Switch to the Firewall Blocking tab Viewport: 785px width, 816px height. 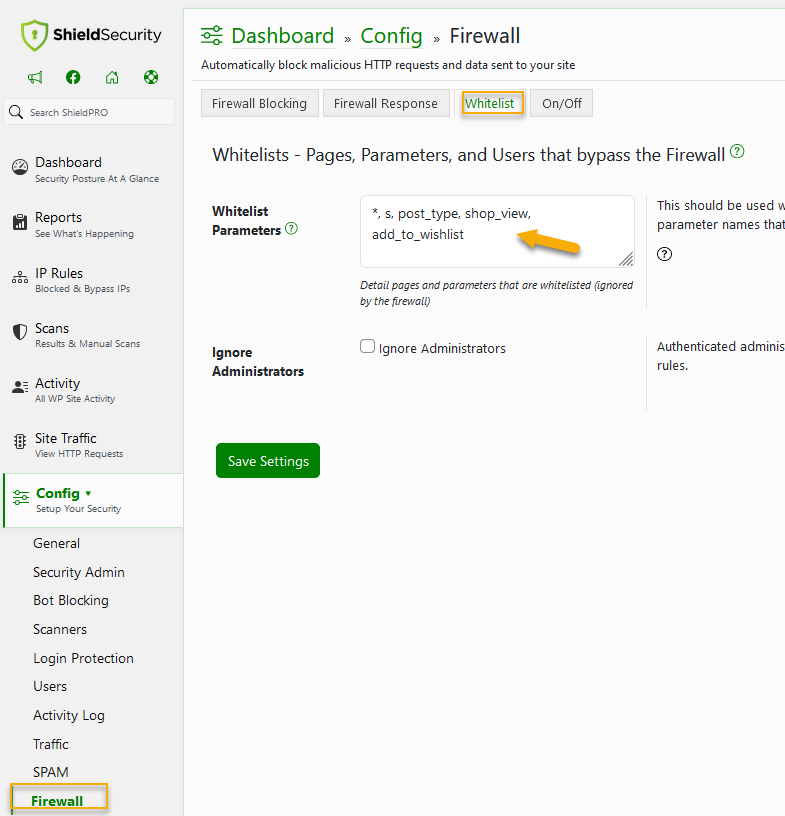(x=259, y=102)
